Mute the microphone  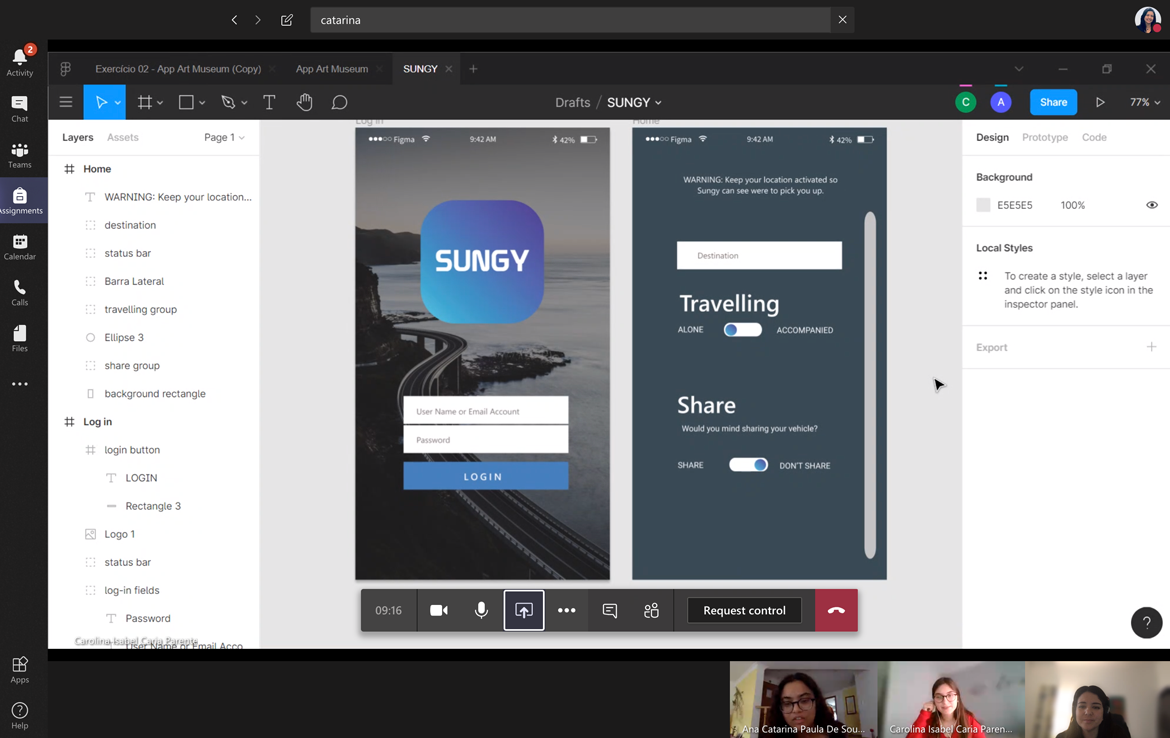(481, 610)
